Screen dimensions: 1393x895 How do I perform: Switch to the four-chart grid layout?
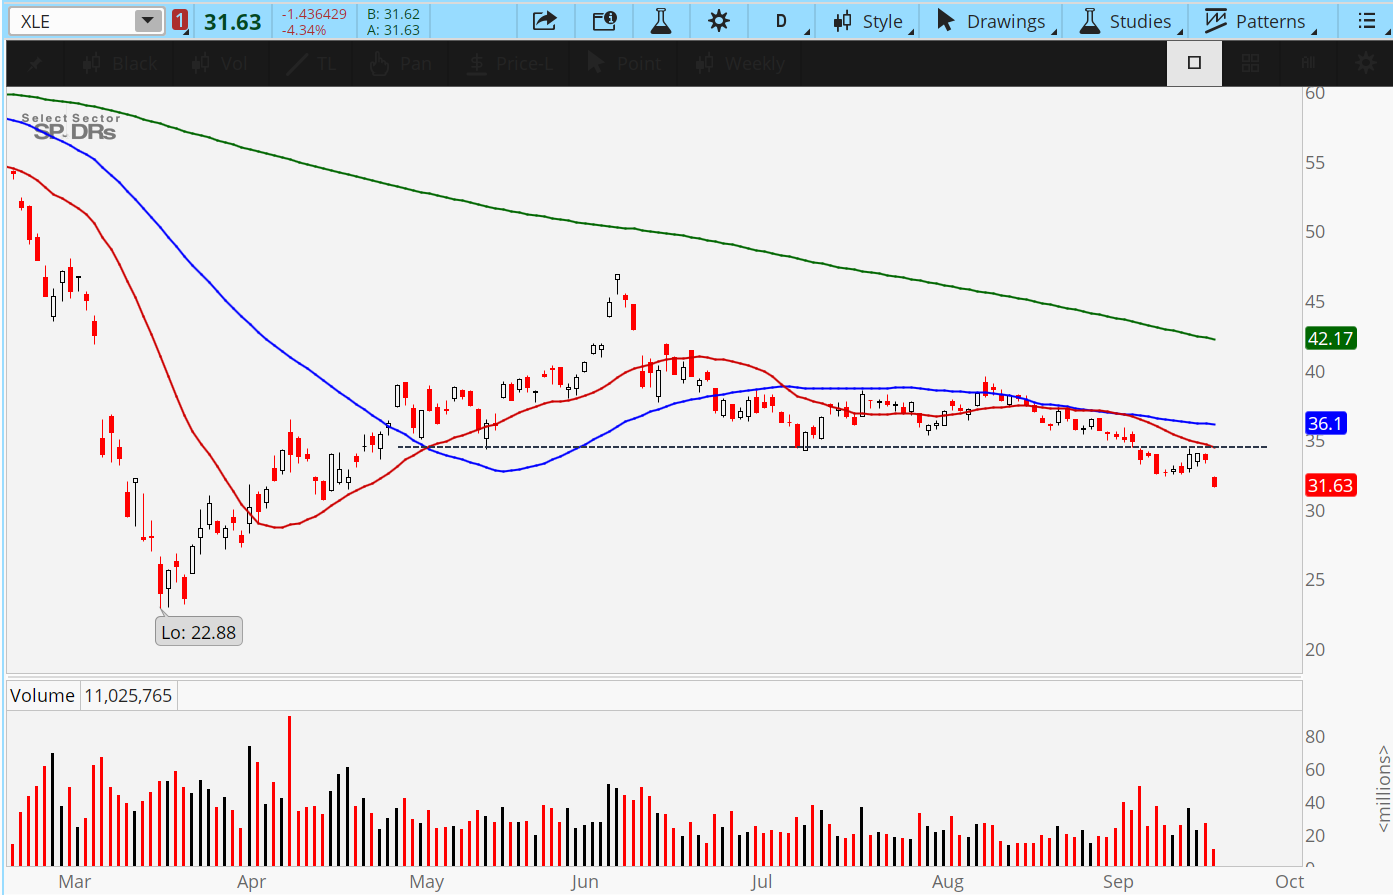point(1250,64)
